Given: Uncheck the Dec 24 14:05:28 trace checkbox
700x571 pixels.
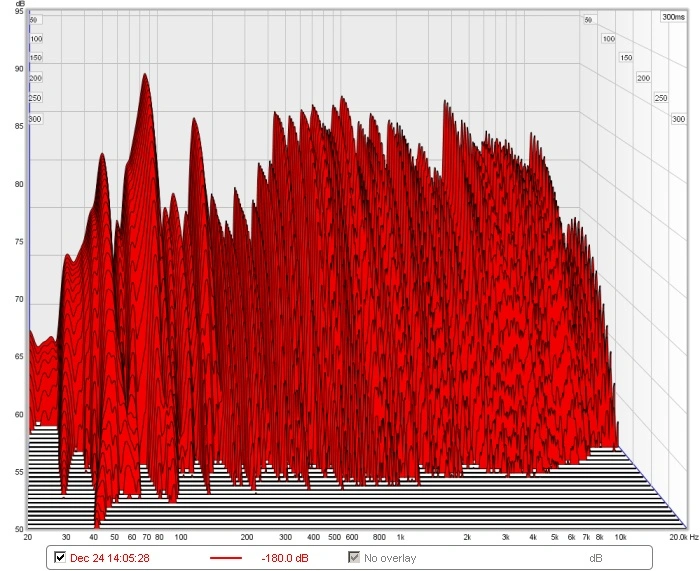Looking at the screenshot, I should click(59, 557).
